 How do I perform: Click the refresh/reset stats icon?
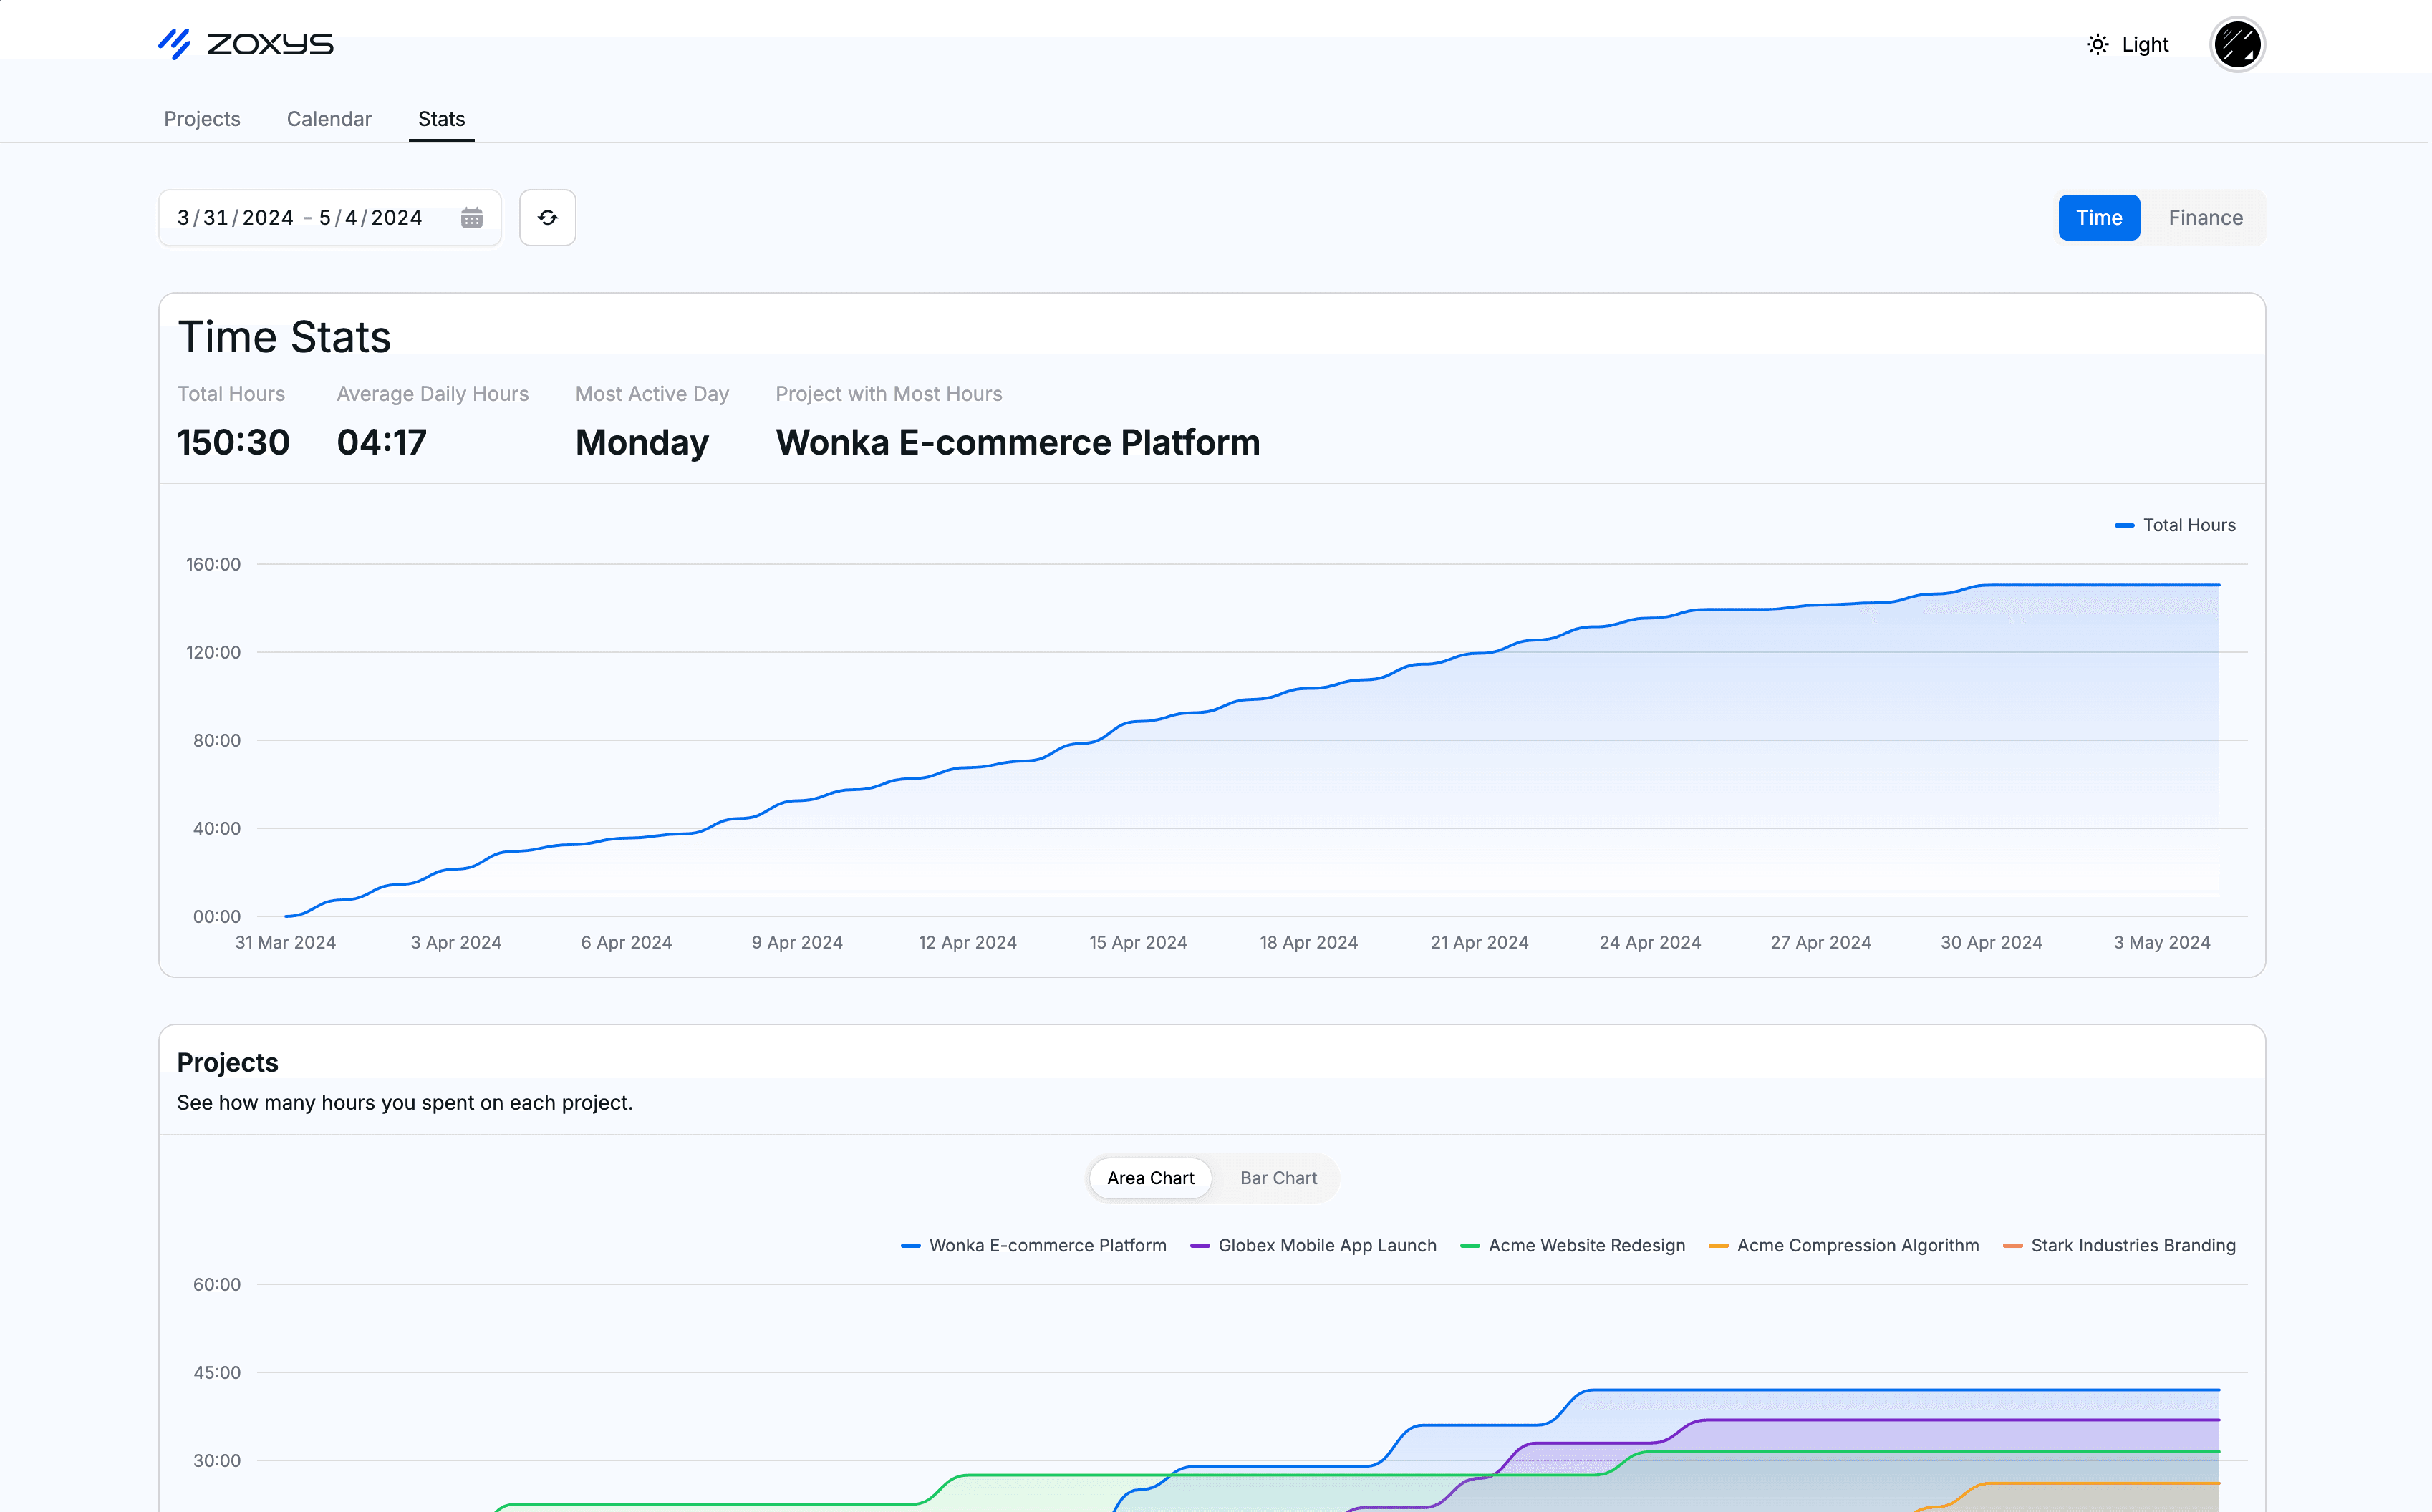(x=547, y=218)
